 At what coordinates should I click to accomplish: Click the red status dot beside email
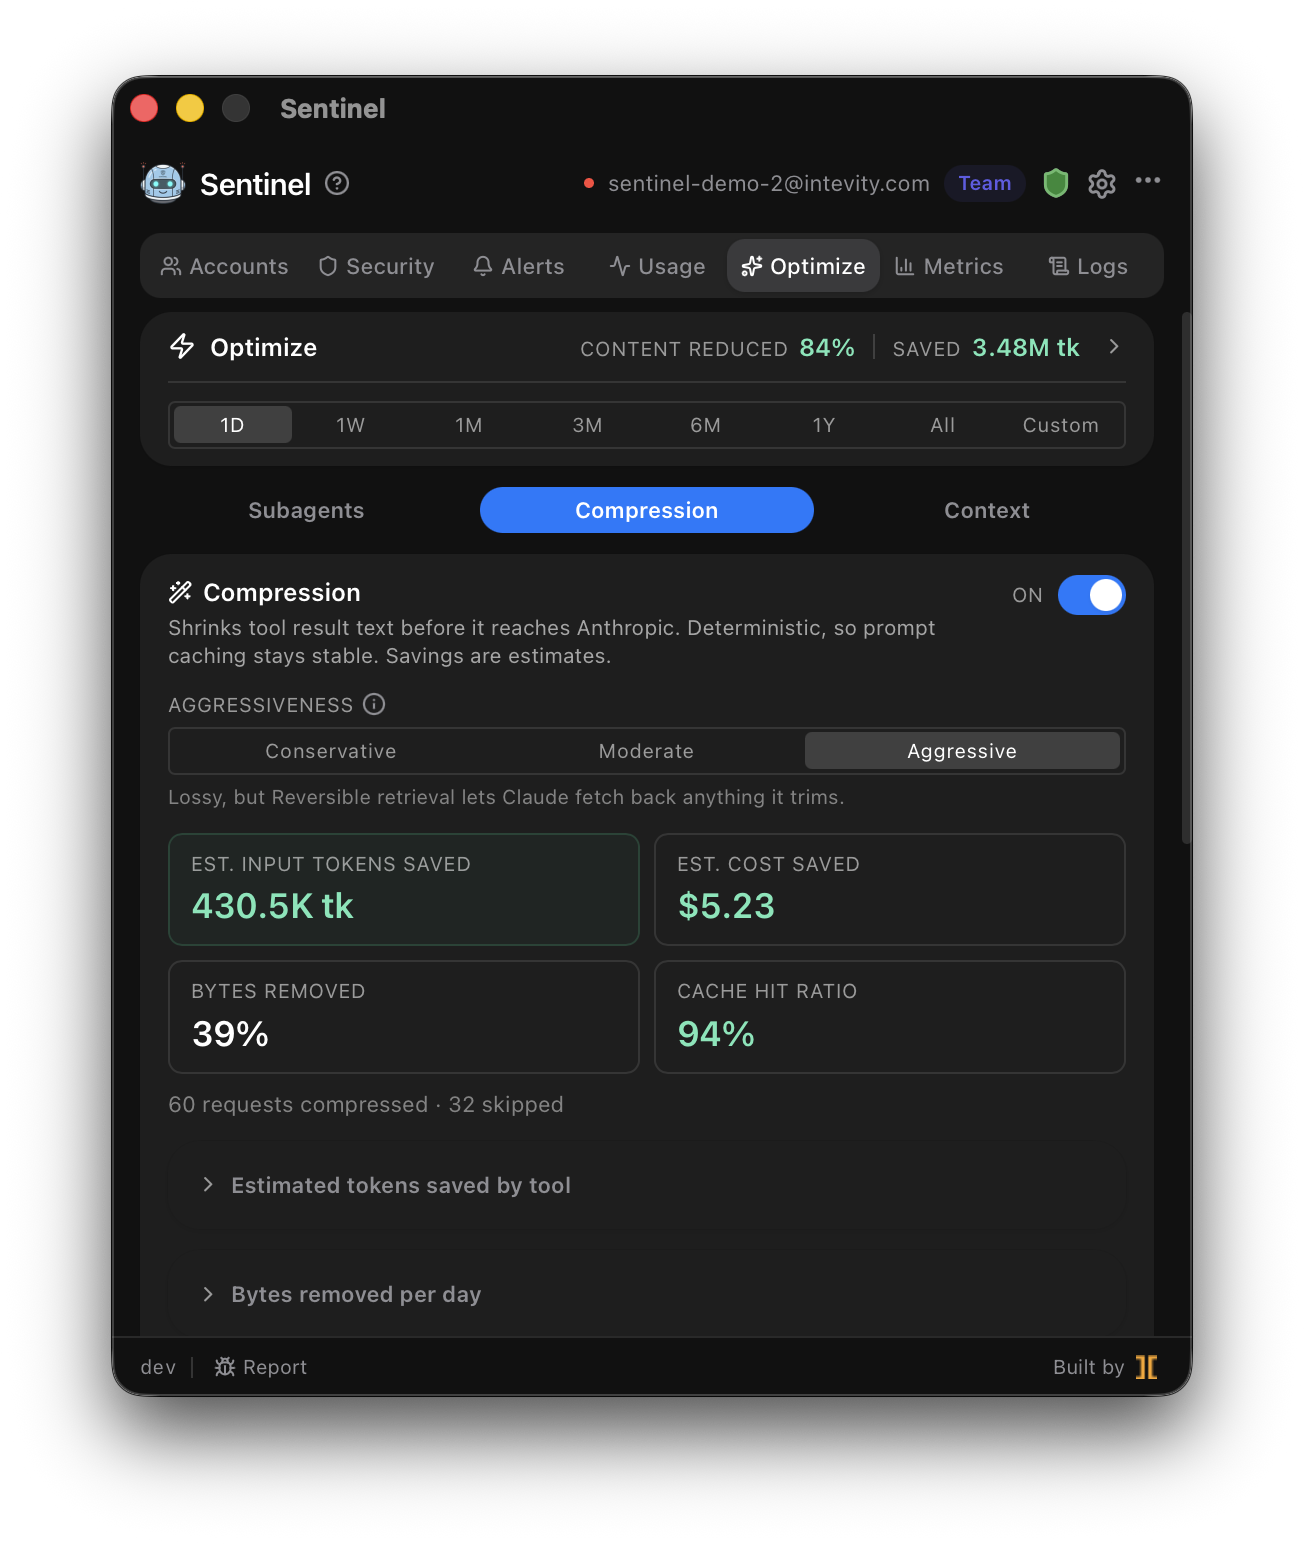[x=589, y=183]
